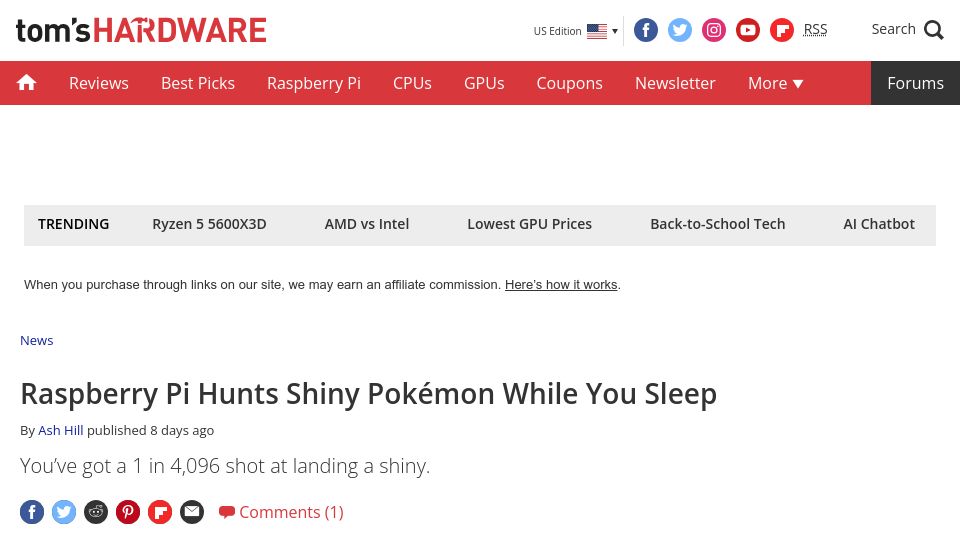The height and width of the screenshot is (540, 960).
Task: Go to Best Picks section
Action: pyautogui.click(x=198, y=83)
